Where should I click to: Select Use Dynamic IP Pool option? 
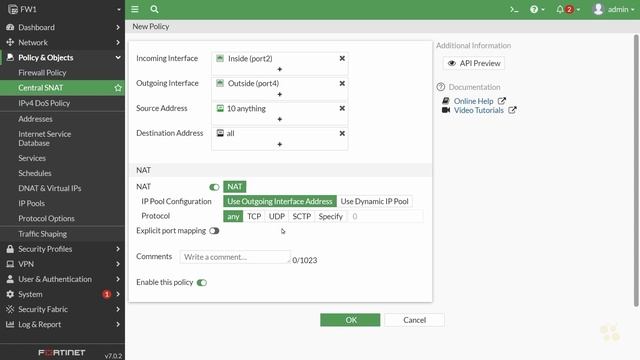pyautogui.click(x=375, y=201)
